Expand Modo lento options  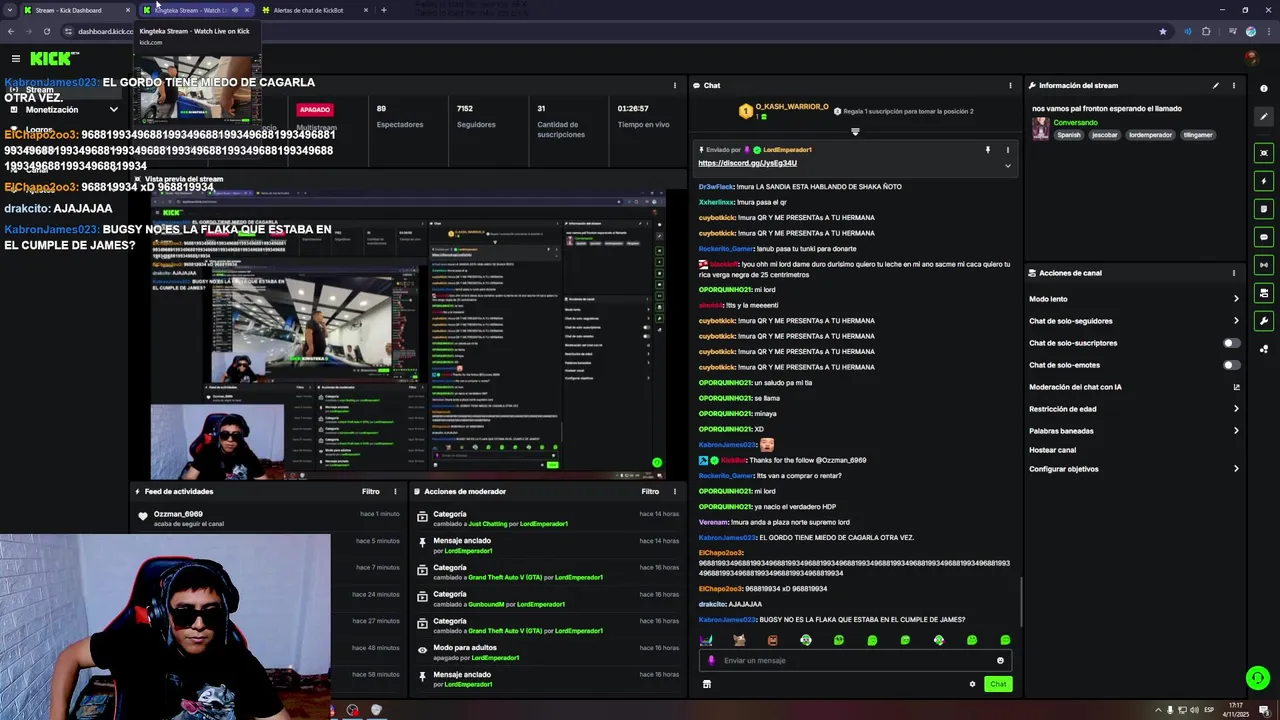point(1236,299)
